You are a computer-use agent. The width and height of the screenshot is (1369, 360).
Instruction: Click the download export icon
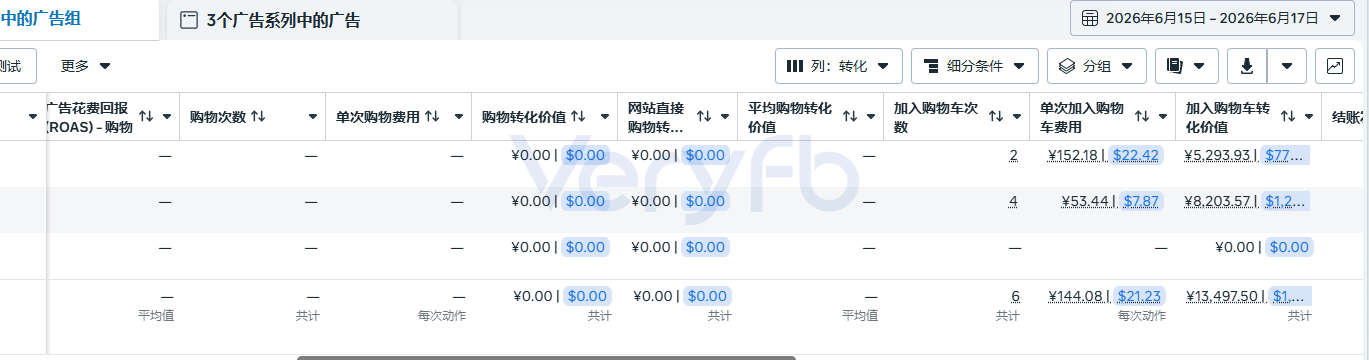pyautogui.click(x=1247, y=66)
